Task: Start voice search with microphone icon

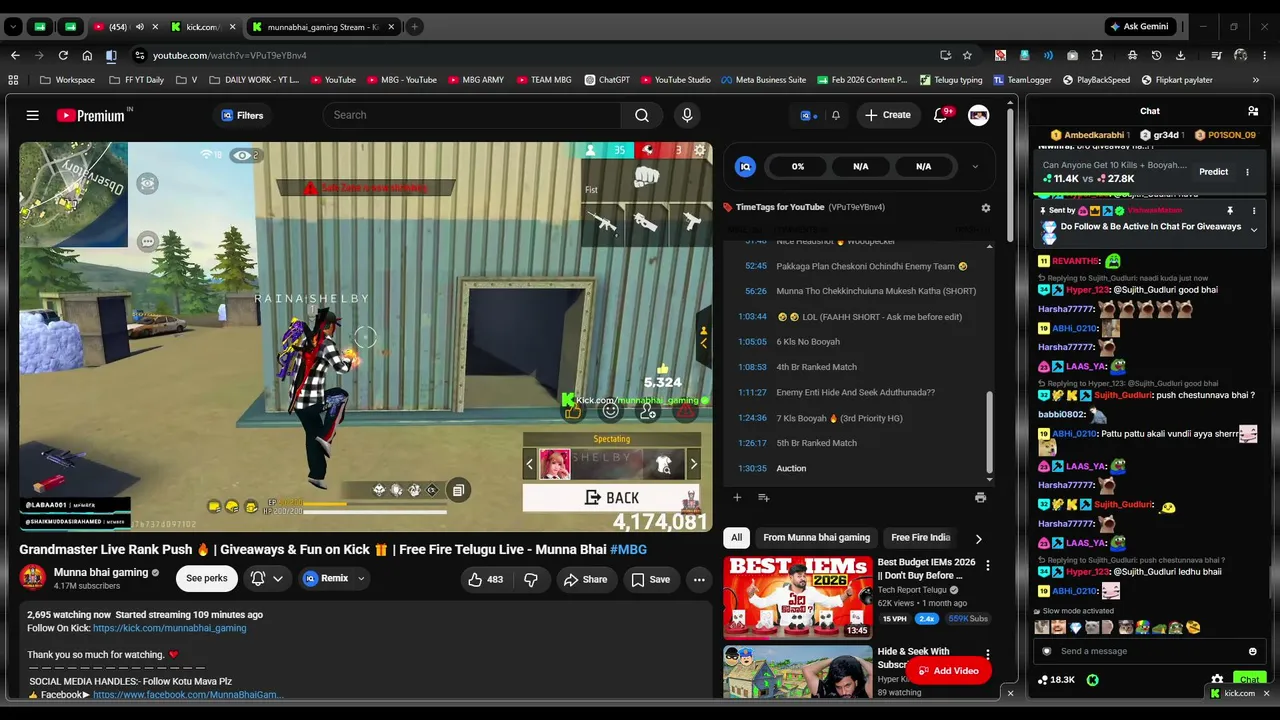Action: coord(686,115)
